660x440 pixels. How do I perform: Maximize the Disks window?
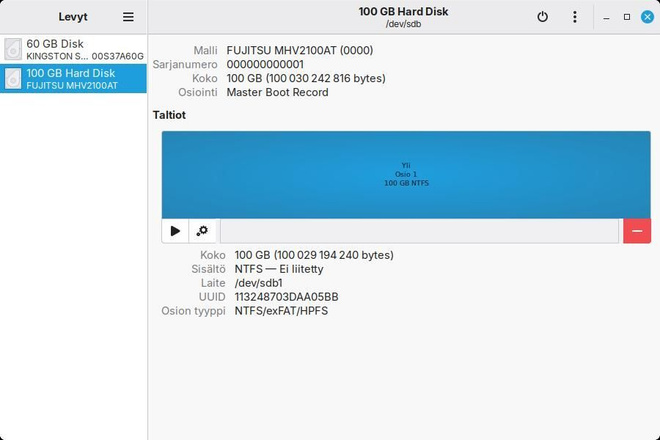(x=627, y=17)
